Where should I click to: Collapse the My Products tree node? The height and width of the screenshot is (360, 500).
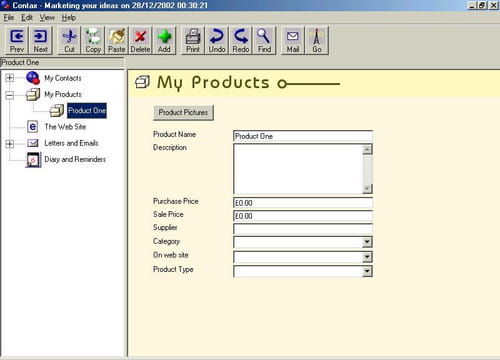click(10, 95)
